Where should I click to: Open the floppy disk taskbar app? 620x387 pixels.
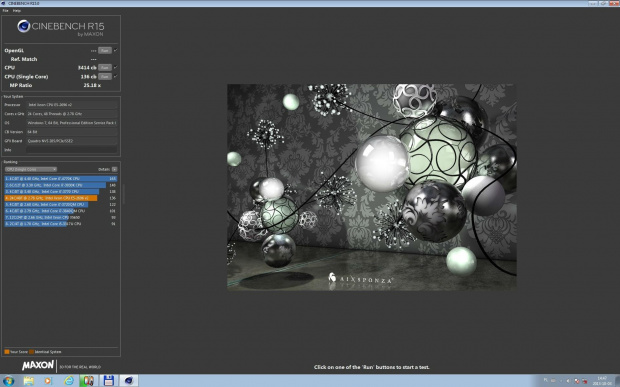(x=108, y=381)
